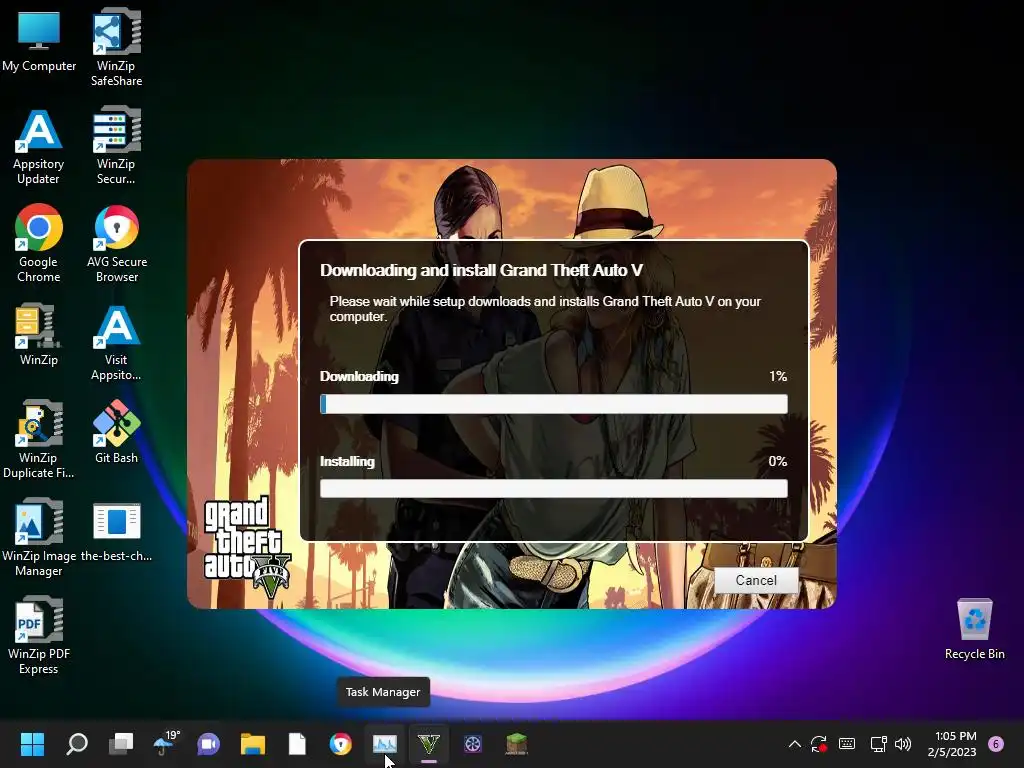Click the 0% install percentage
The width and height of the screenshot is (1024, 768).
click(x=777, y=461)
